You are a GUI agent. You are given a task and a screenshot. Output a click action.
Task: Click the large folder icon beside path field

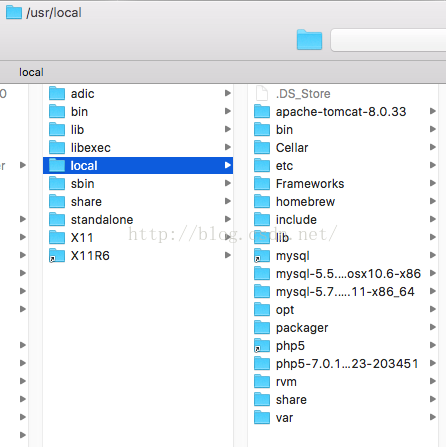pyautogui.click(x=309, y=40)
